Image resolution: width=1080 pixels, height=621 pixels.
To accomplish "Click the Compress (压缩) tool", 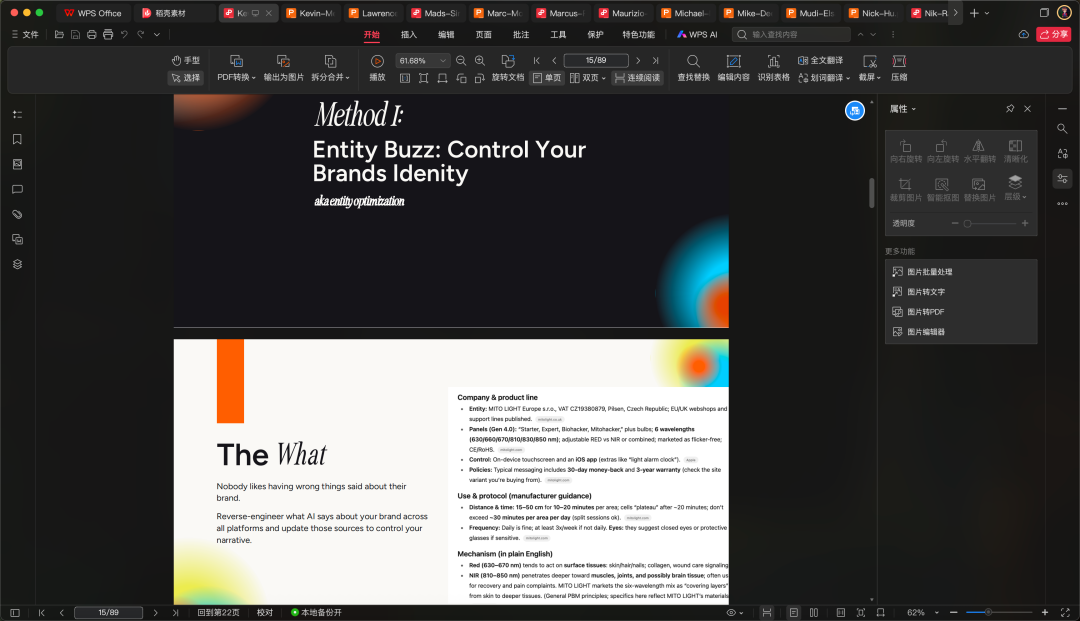I will 899,68.
